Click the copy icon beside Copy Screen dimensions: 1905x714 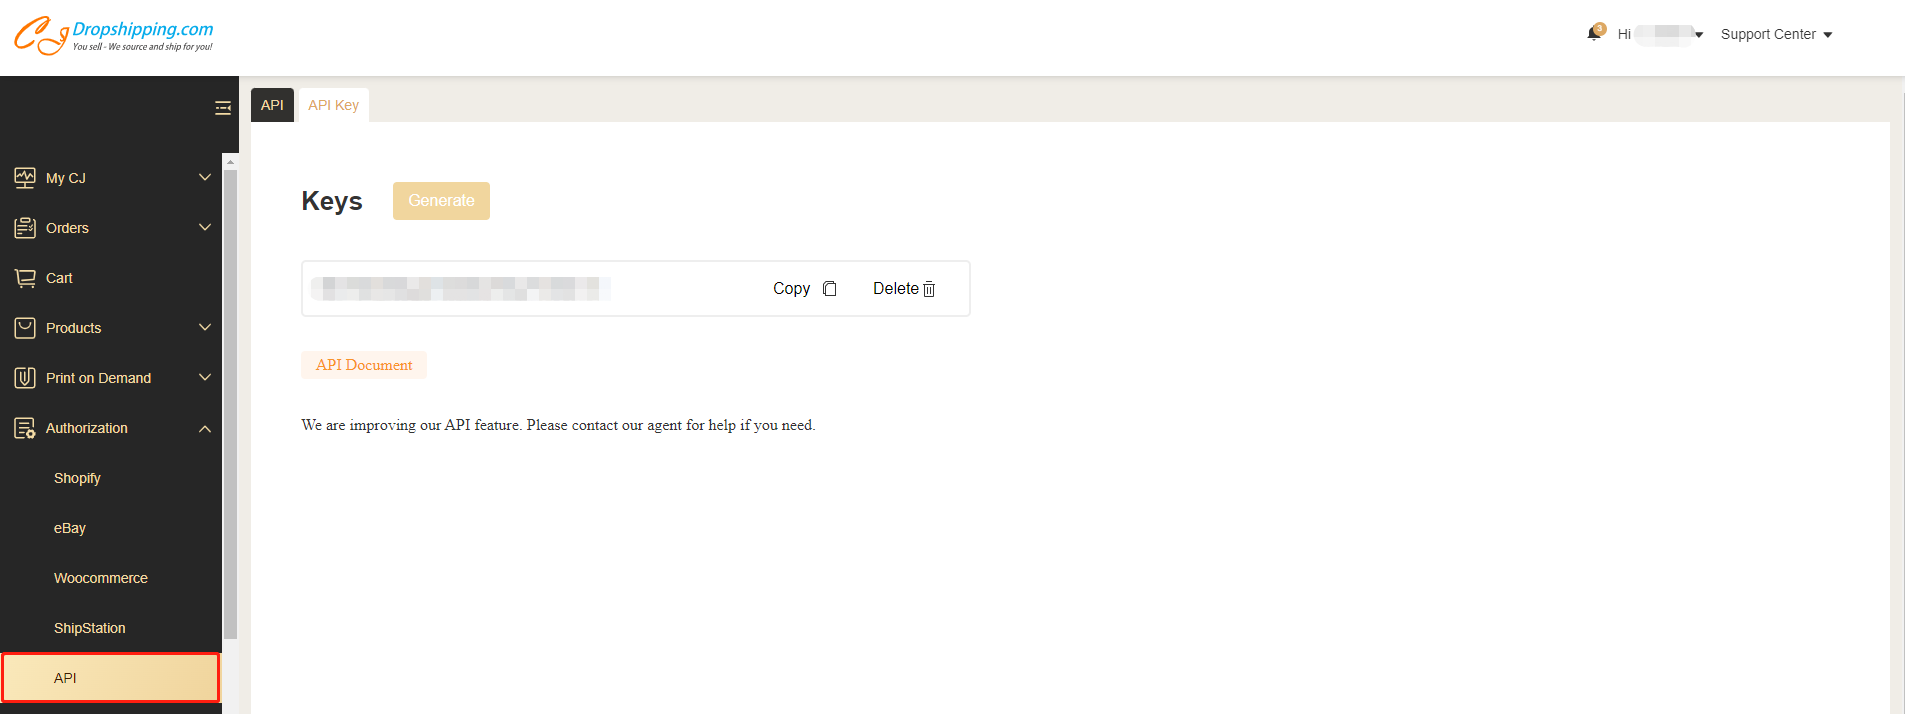click(x=829, y=289)
